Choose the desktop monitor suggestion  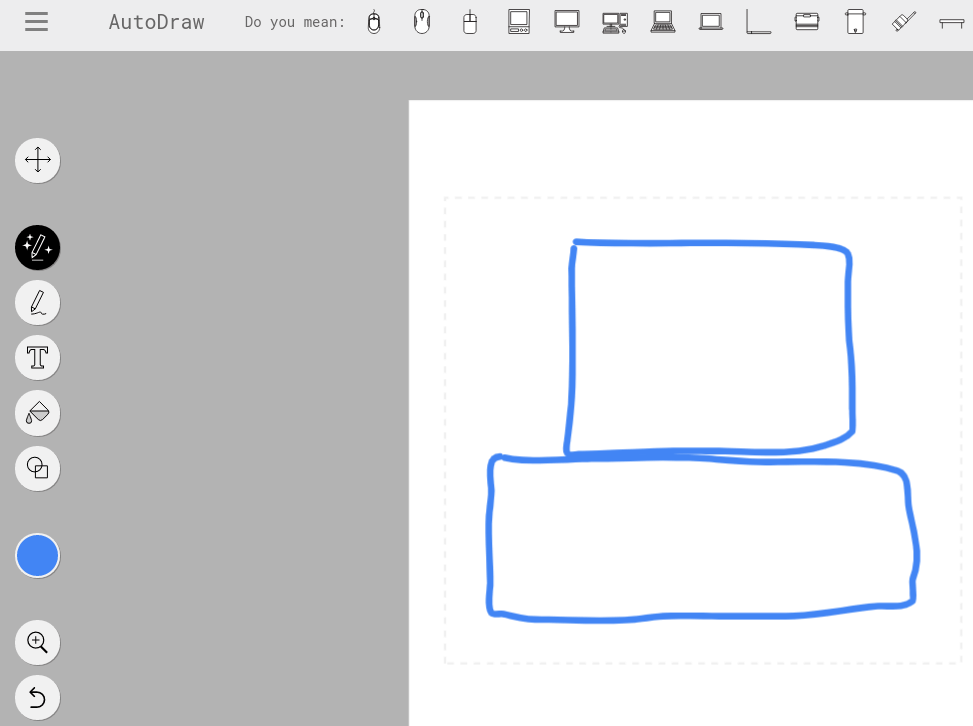pyautogui.click(x=567, y=22)
